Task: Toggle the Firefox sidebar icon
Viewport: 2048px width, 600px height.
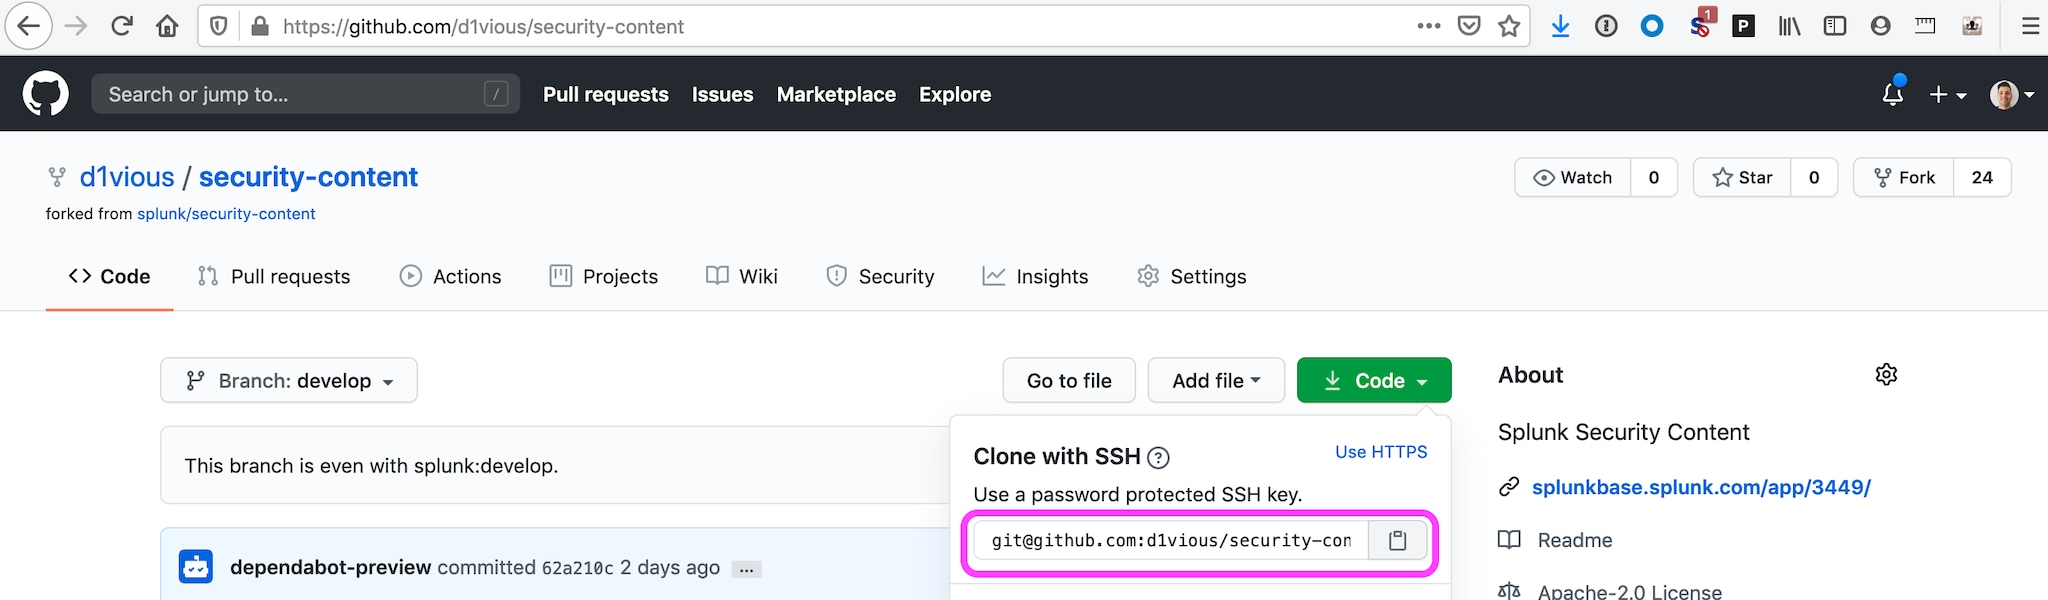Action: coord(1835,26)
